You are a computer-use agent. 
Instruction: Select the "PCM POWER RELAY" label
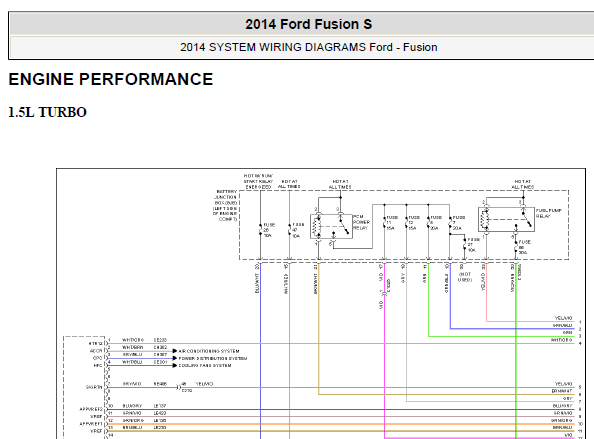click(x=361, y=222)
